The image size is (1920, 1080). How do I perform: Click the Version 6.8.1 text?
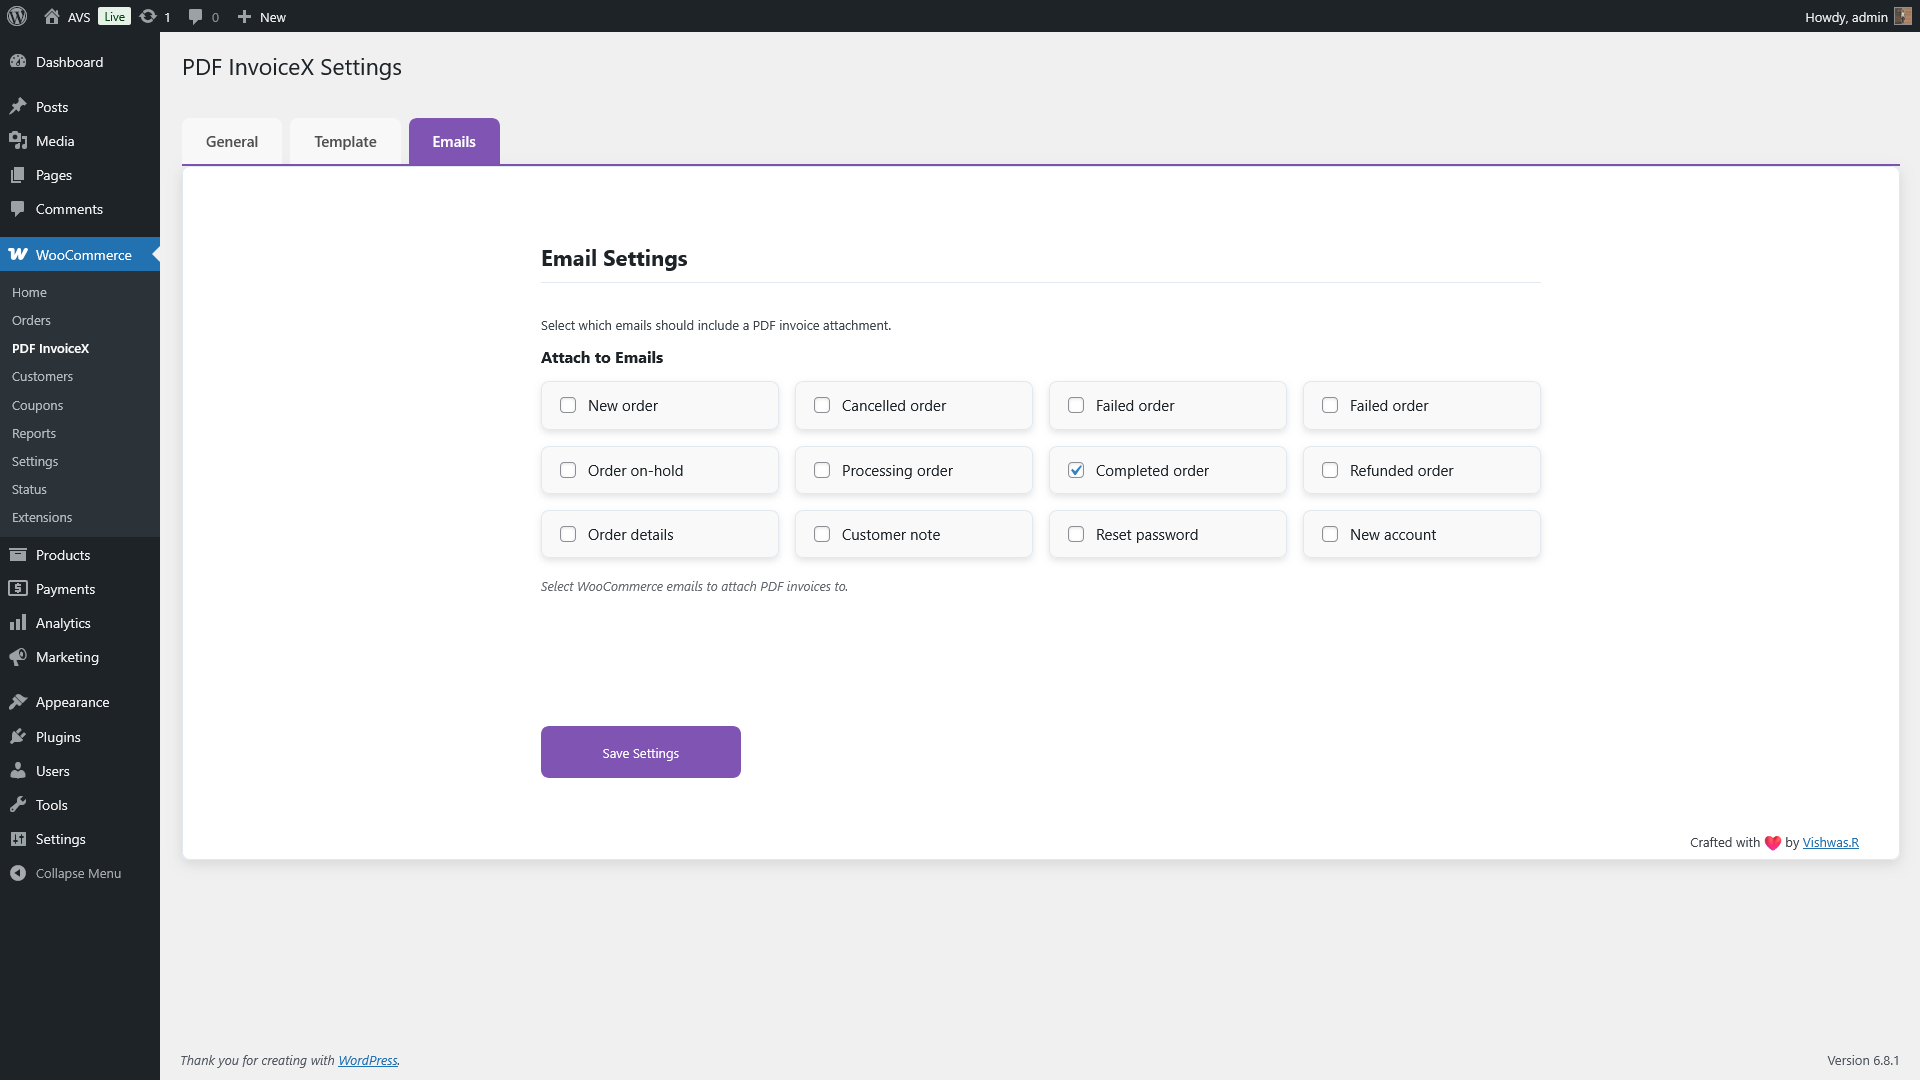pyautogui.click(x=1862, y=1060)
